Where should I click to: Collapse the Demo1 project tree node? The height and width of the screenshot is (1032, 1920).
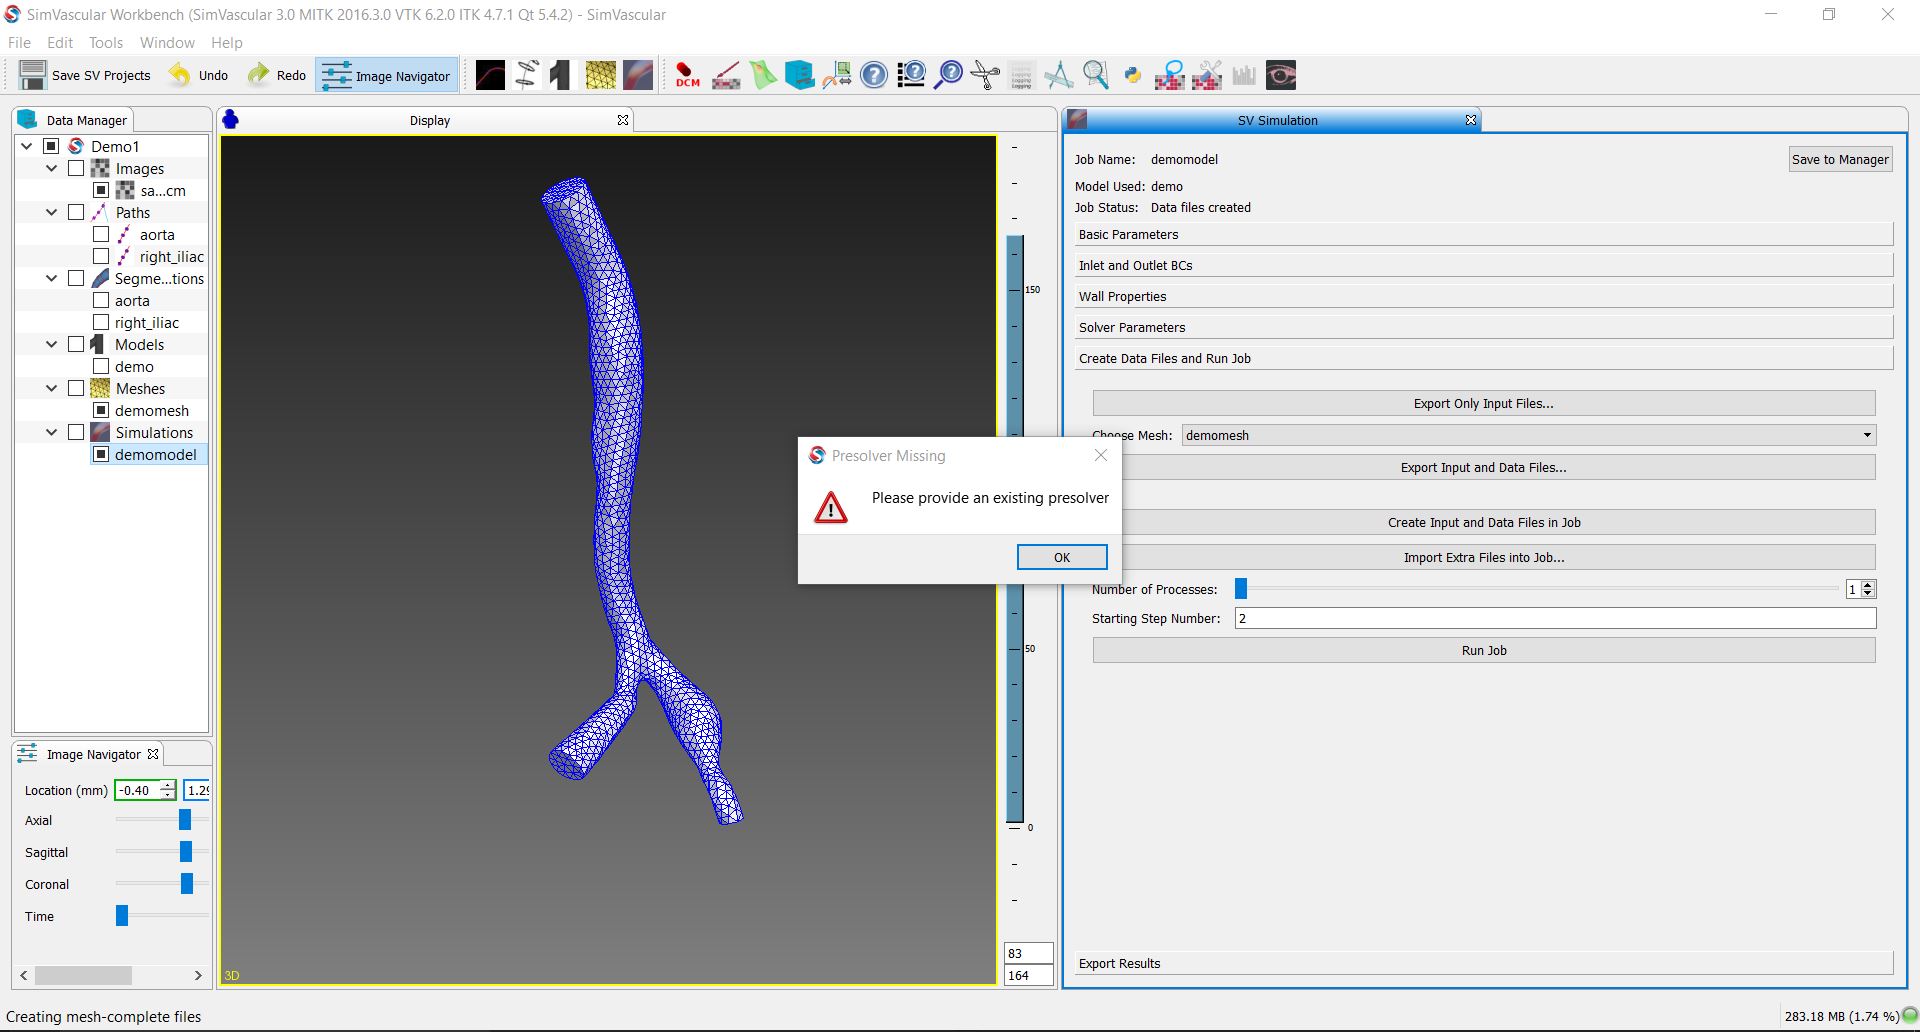(27, 146)
